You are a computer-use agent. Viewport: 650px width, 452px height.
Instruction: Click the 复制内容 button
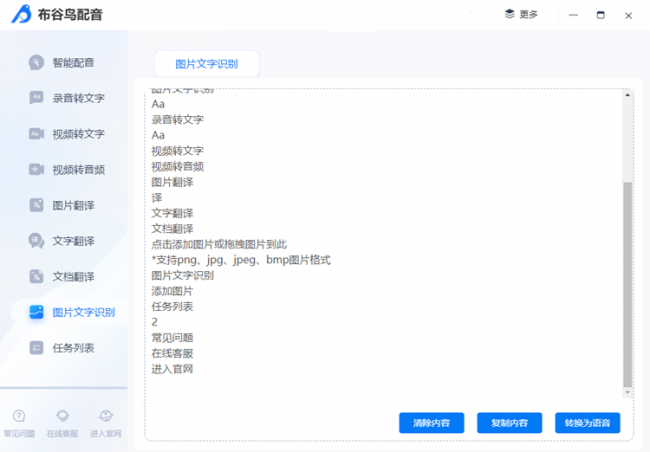[509, 423]
